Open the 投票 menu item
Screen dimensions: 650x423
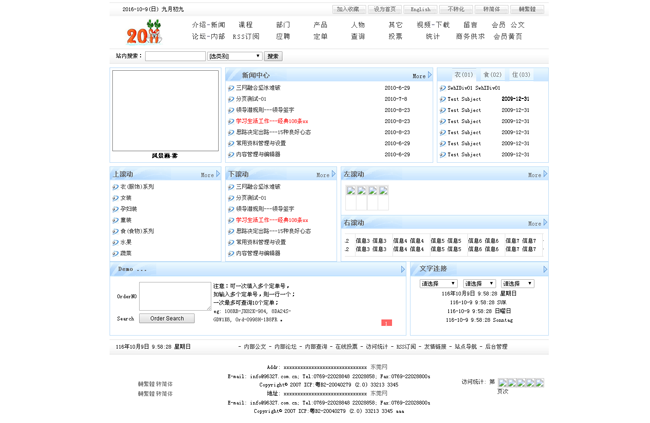395,36
